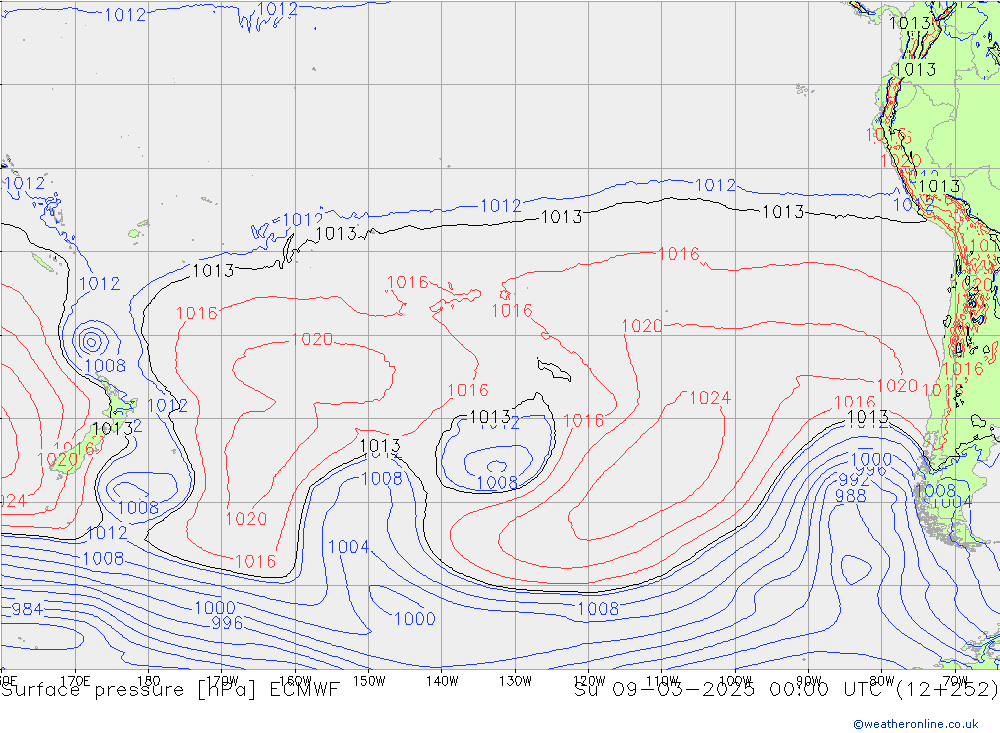Click the date "Su 09-03-2025 00:00 UTC" caption
This screenshot has height=733, width=1000.
click(732, 690)
